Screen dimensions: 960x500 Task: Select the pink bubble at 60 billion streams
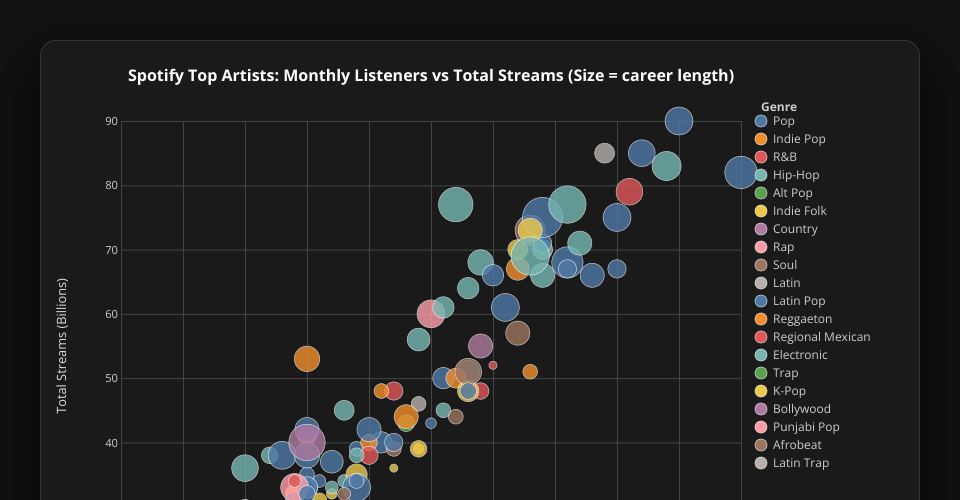click(x=431, y=314)
